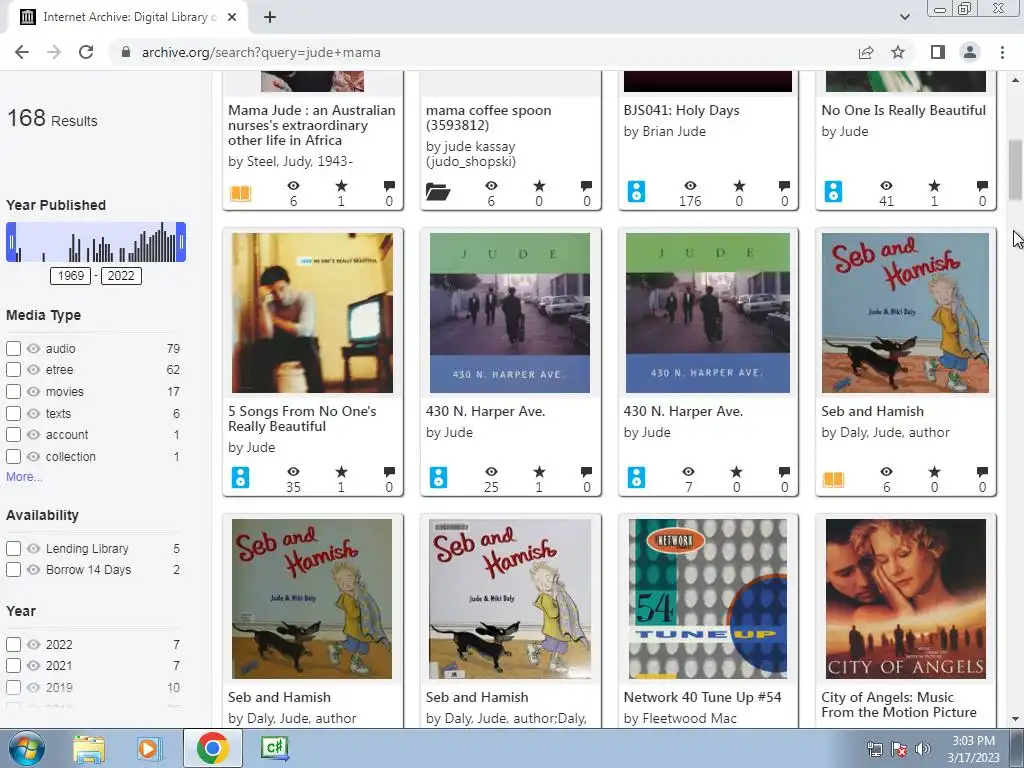Check the account media type checkbox

coord(13,435)
